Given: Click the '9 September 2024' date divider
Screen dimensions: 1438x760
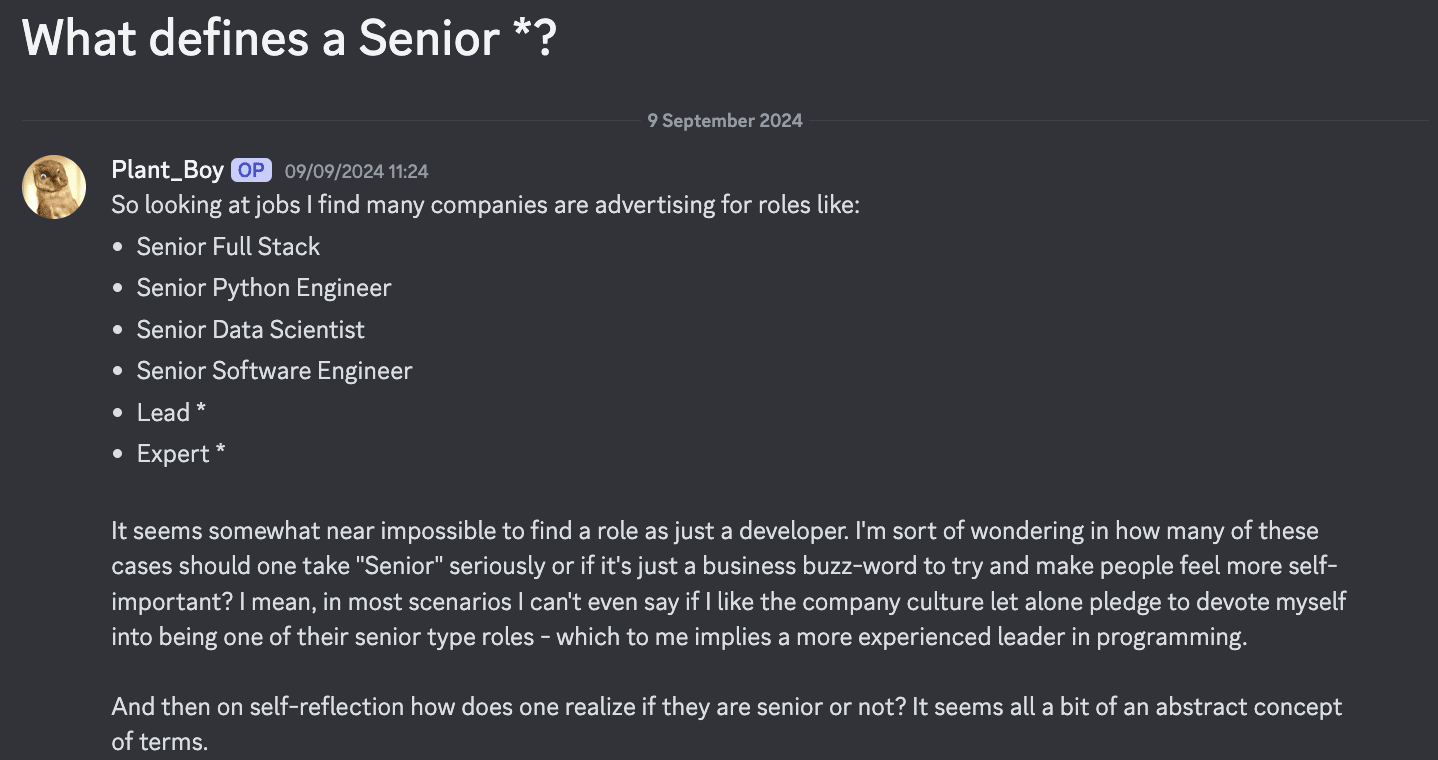Looking at the screenshot, I should tap(725, 120).
